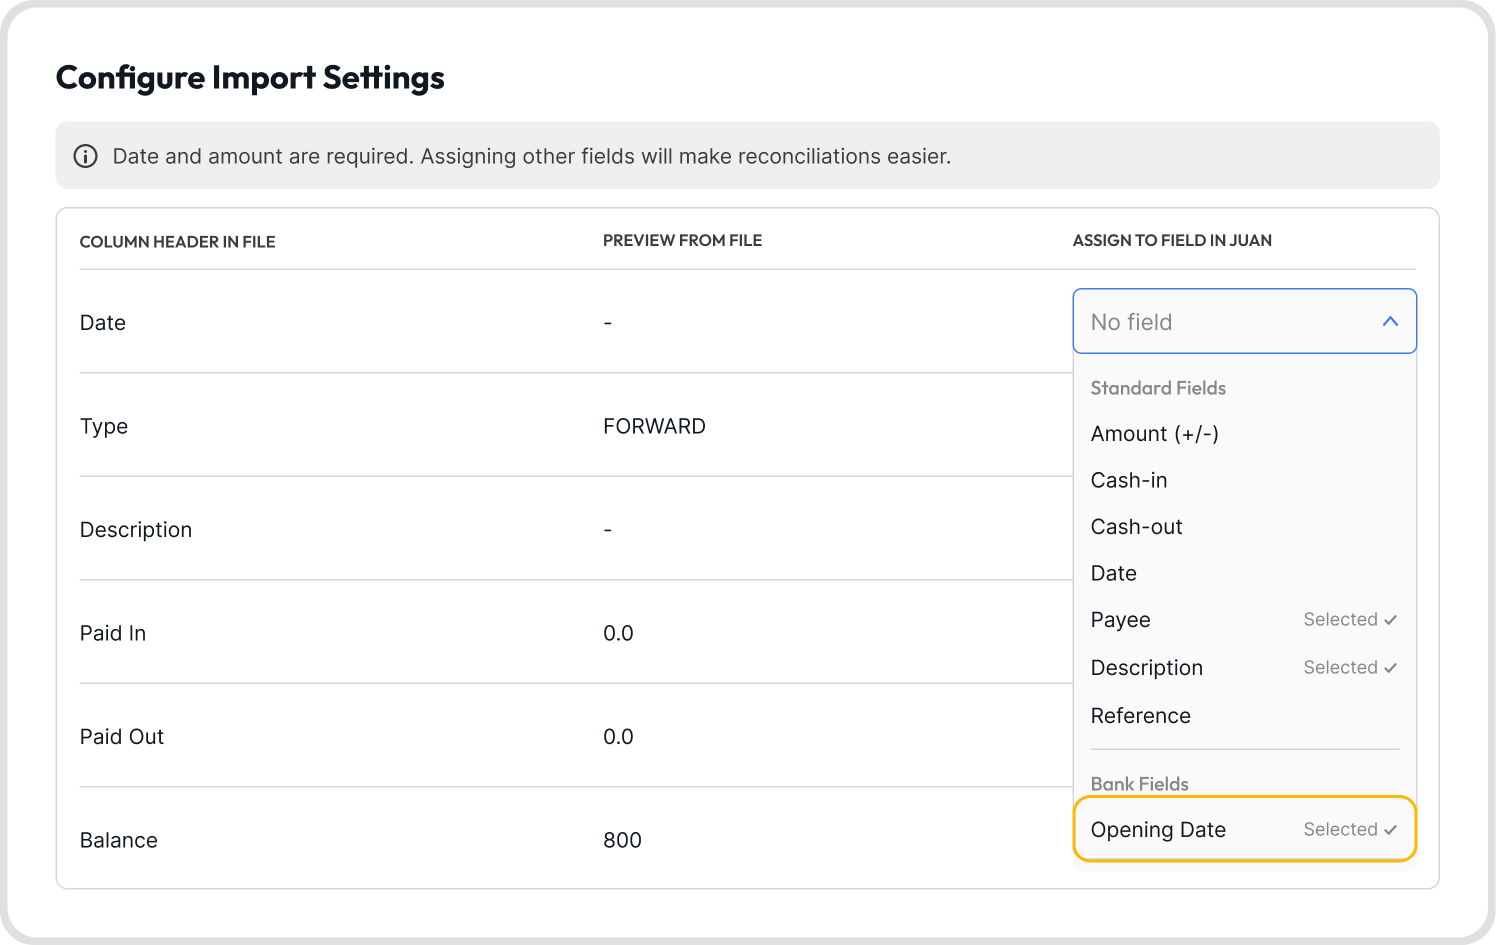
Task: Select the Payee option
Action: pyautogui.click(x=1245, y=620)
